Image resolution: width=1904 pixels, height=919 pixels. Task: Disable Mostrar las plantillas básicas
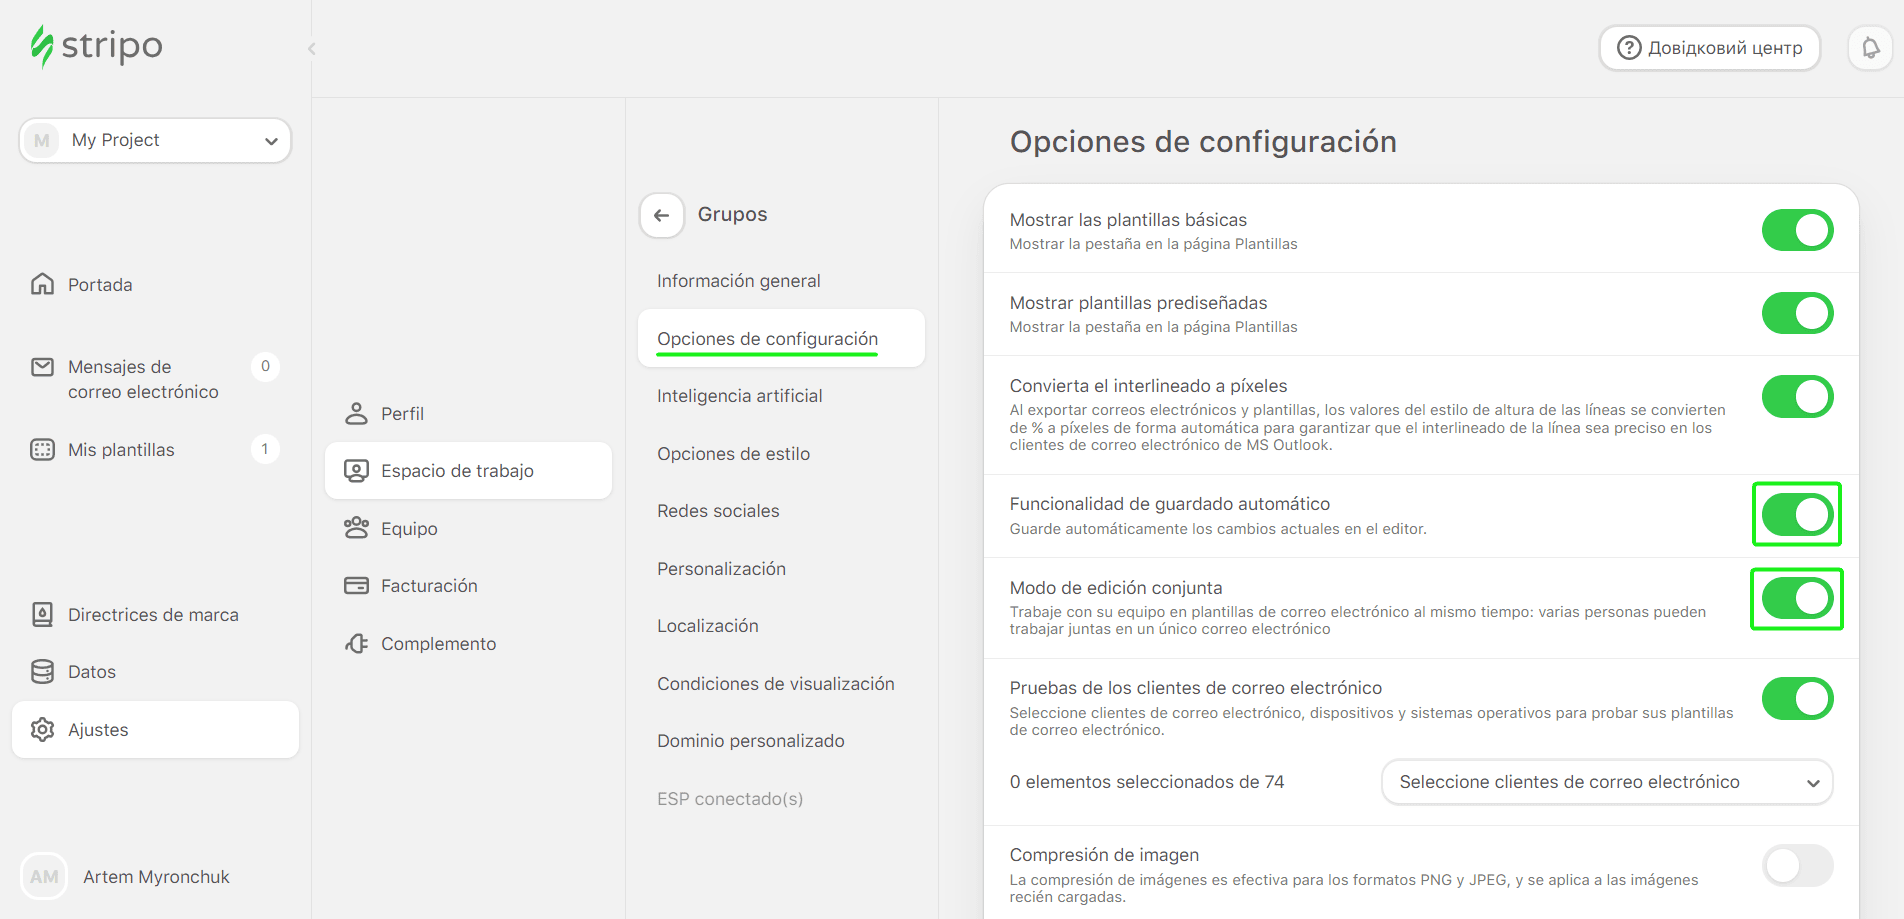tap(1797, 229)
